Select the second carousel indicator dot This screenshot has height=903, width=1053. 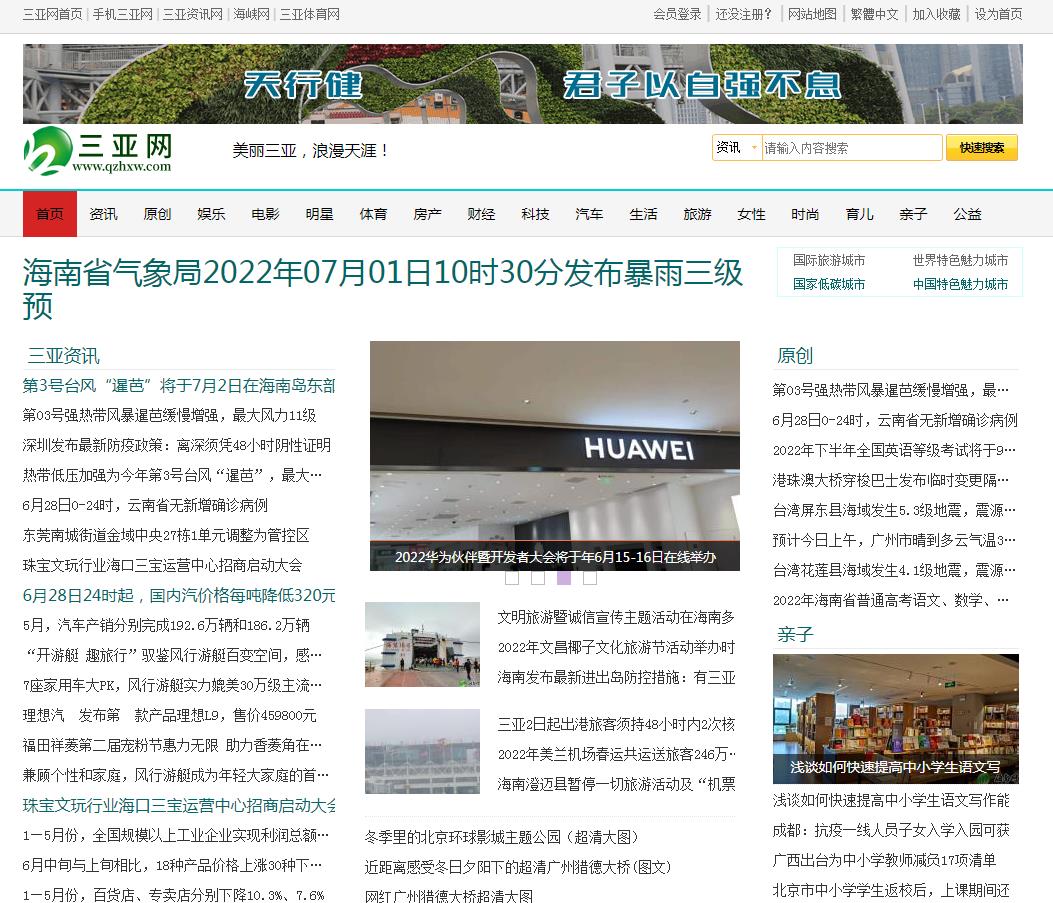[538, 577]
